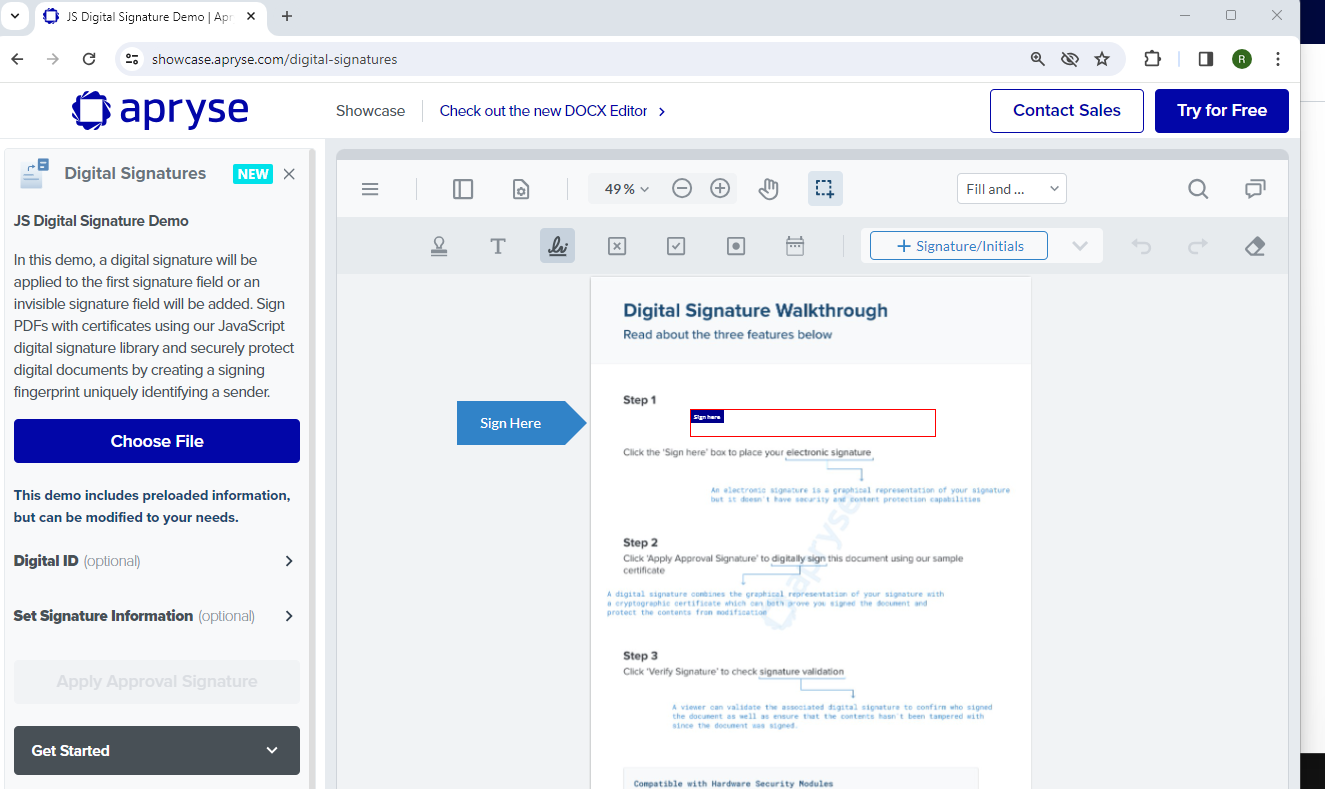Click the Step 3 label in document

click(x=640, y=656)
